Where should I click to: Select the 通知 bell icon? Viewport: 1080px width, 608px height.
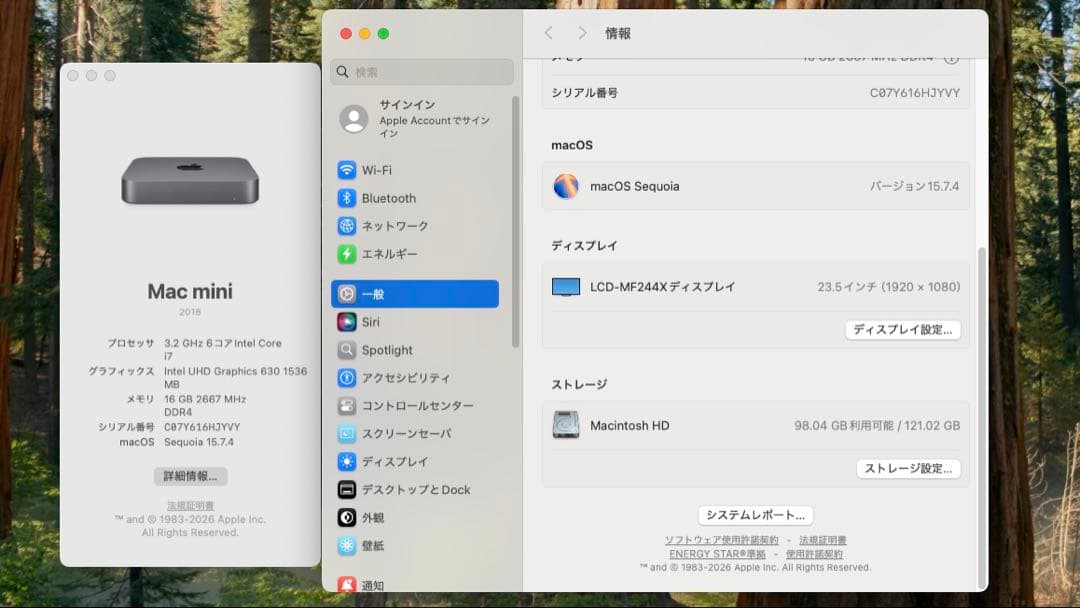point(346,585)
